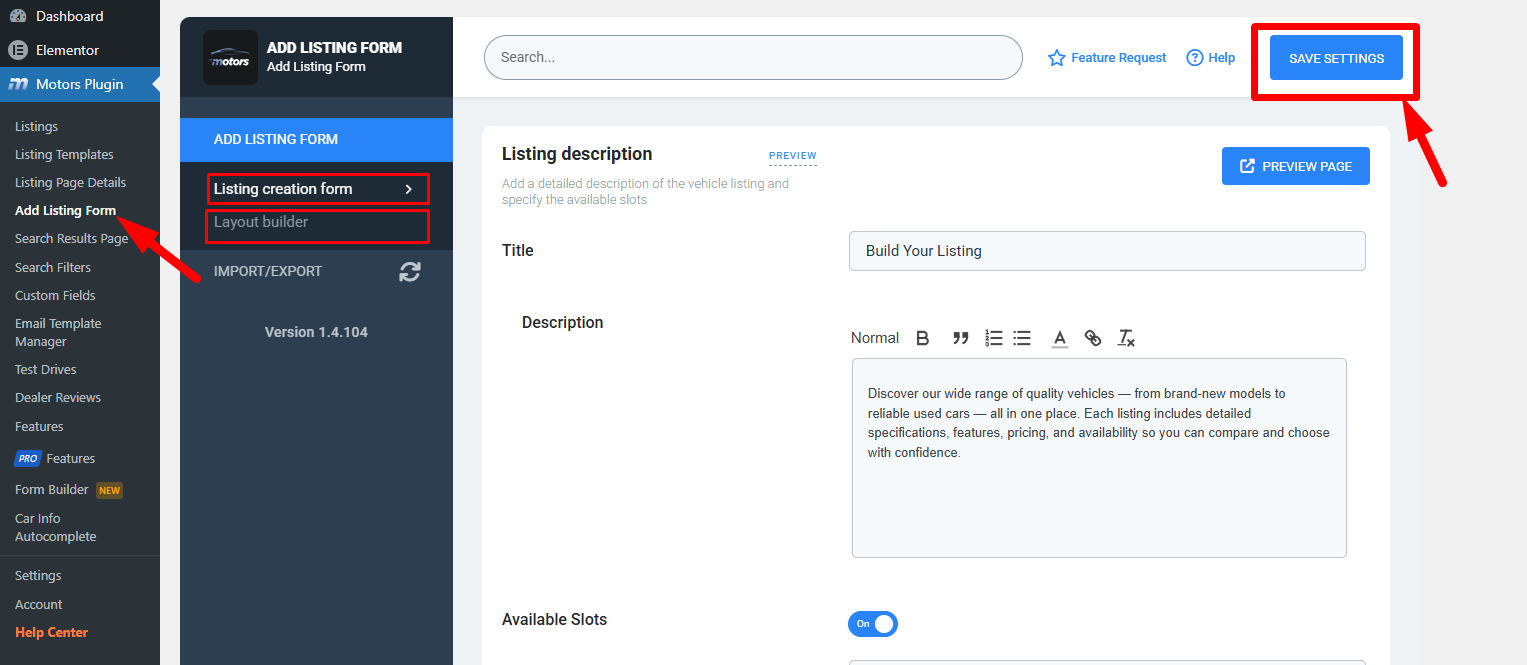Open the Normal text style dropdown
Screen dimensions: 1527x665
pos(874,338)
